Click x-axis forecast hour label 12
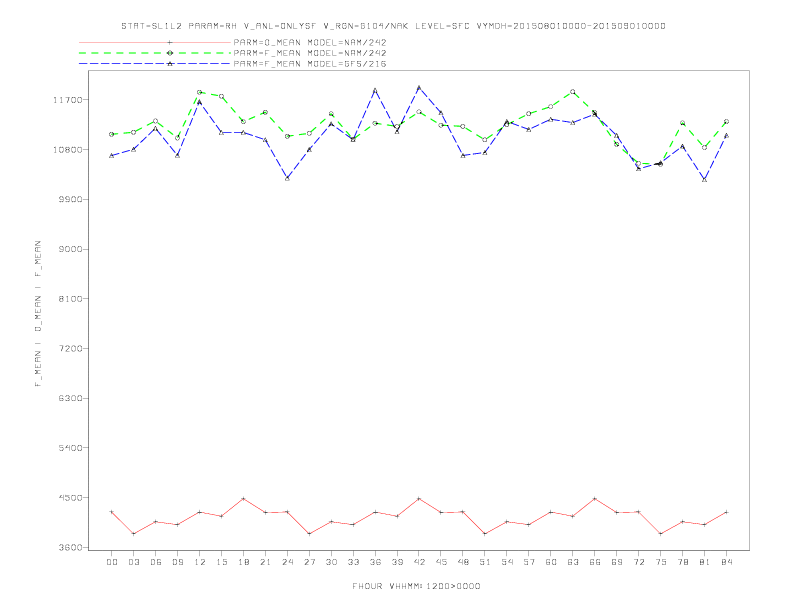Viewport: 792px width, 612px height. [x=200, y=562]
